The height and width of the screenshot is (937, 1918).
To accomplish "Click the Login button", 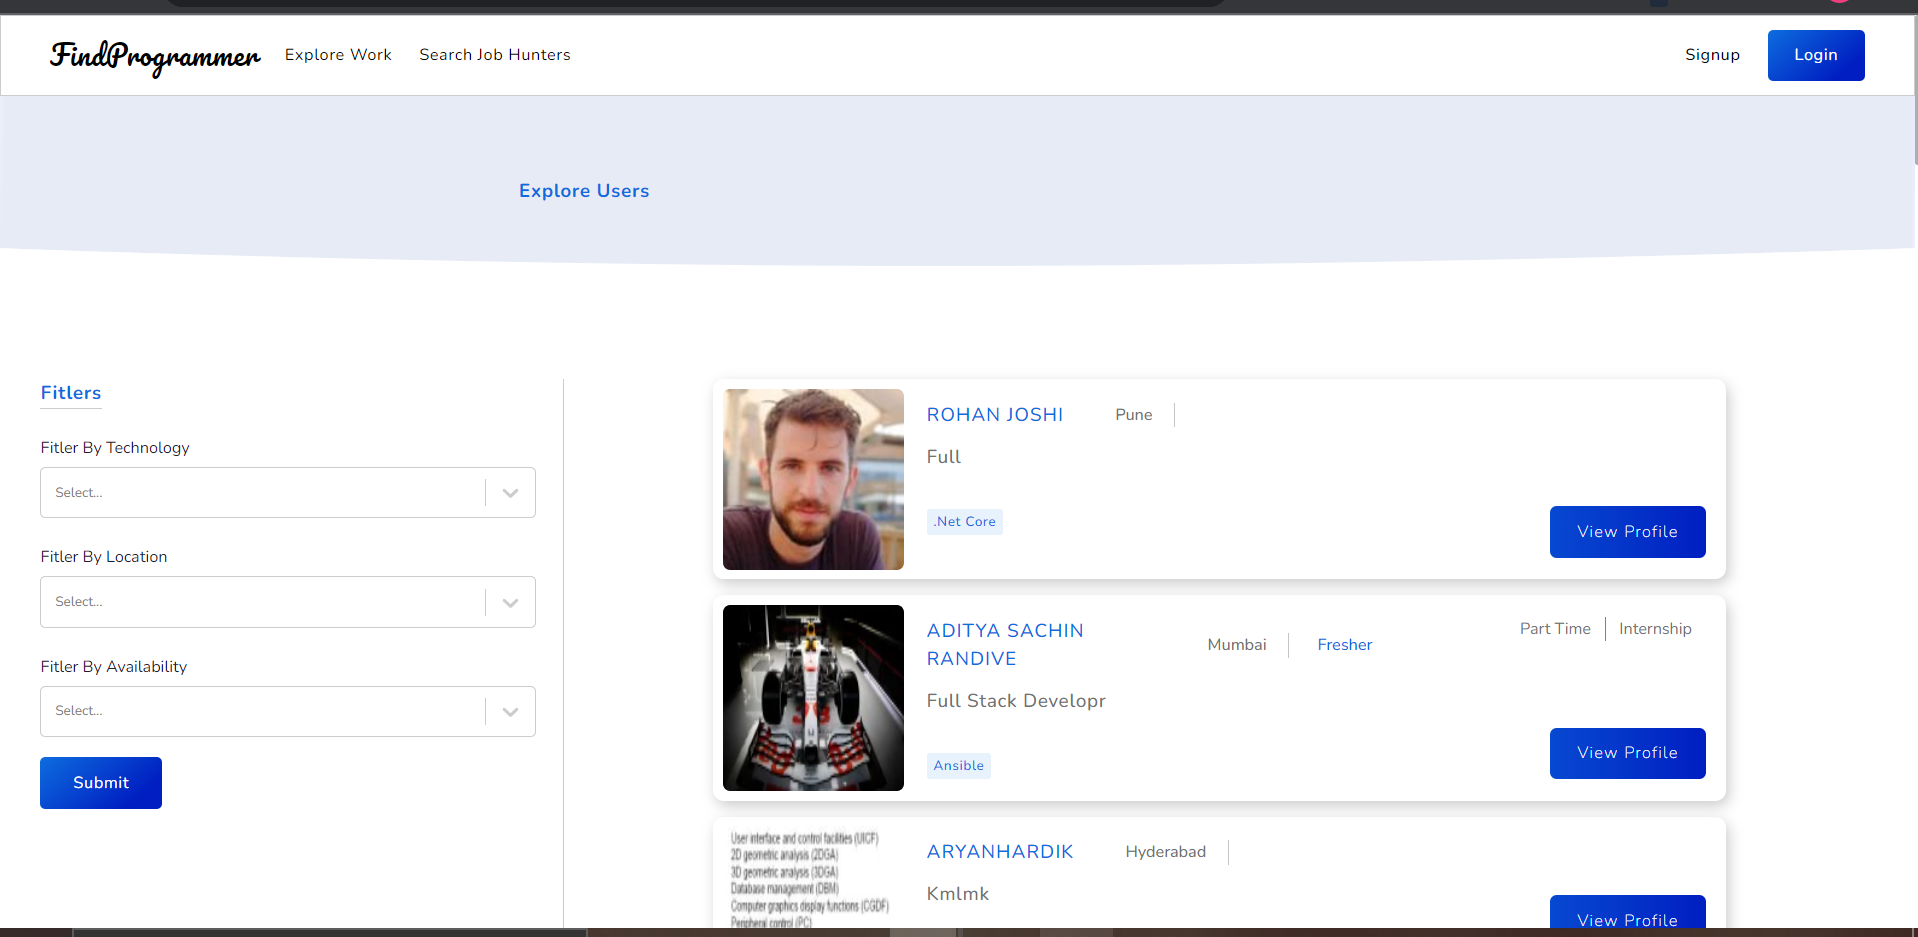I will click(1815, 55).
